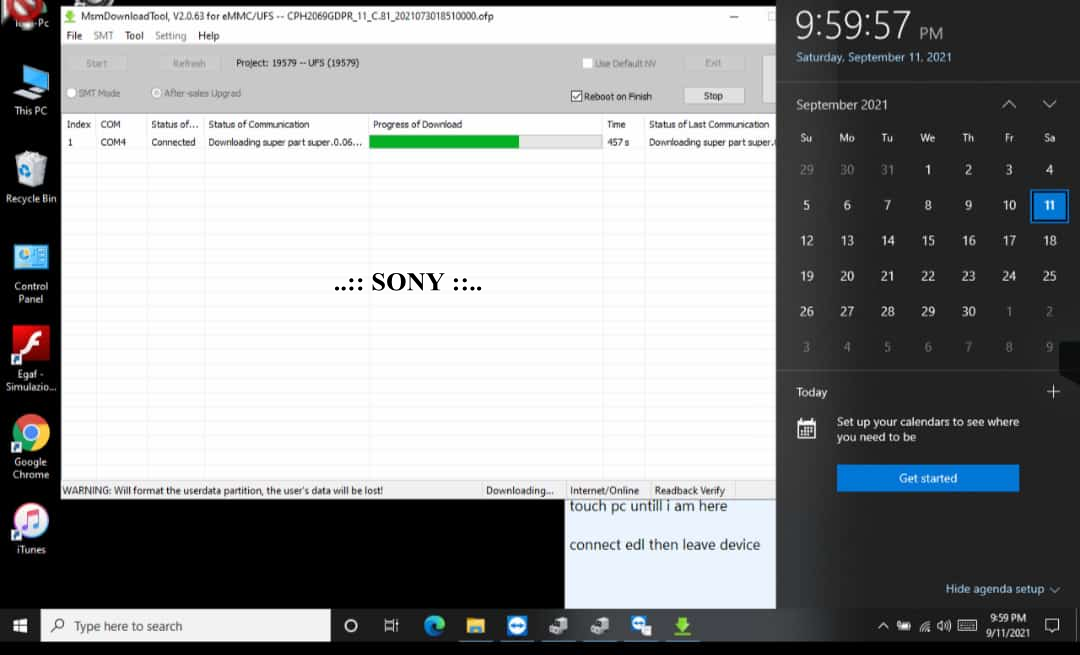
Task: Uncheck Reboot on Finish checkbox
Action: (x=577, y=96)
